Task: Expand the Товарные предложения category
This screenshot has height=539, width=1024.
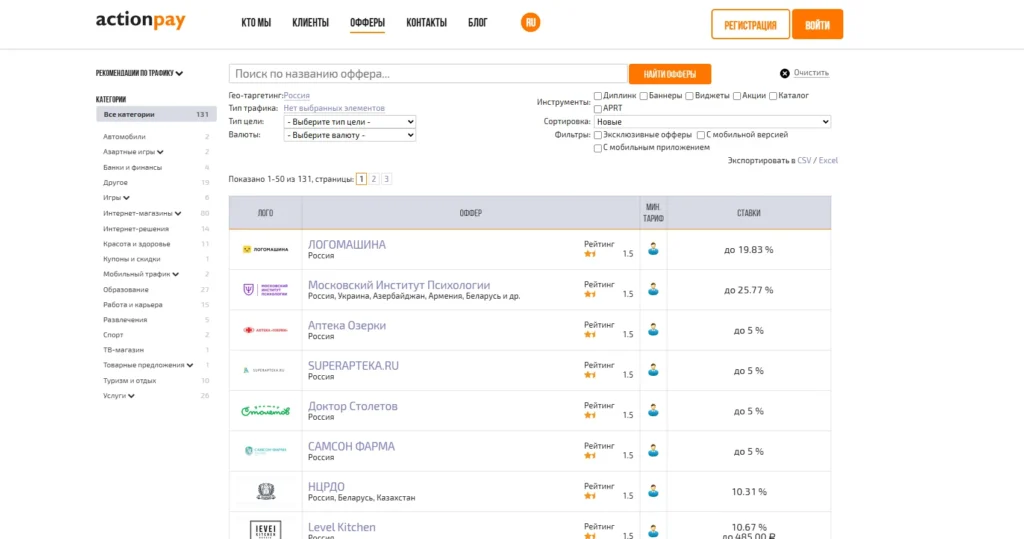Action: tap(189, 365)
